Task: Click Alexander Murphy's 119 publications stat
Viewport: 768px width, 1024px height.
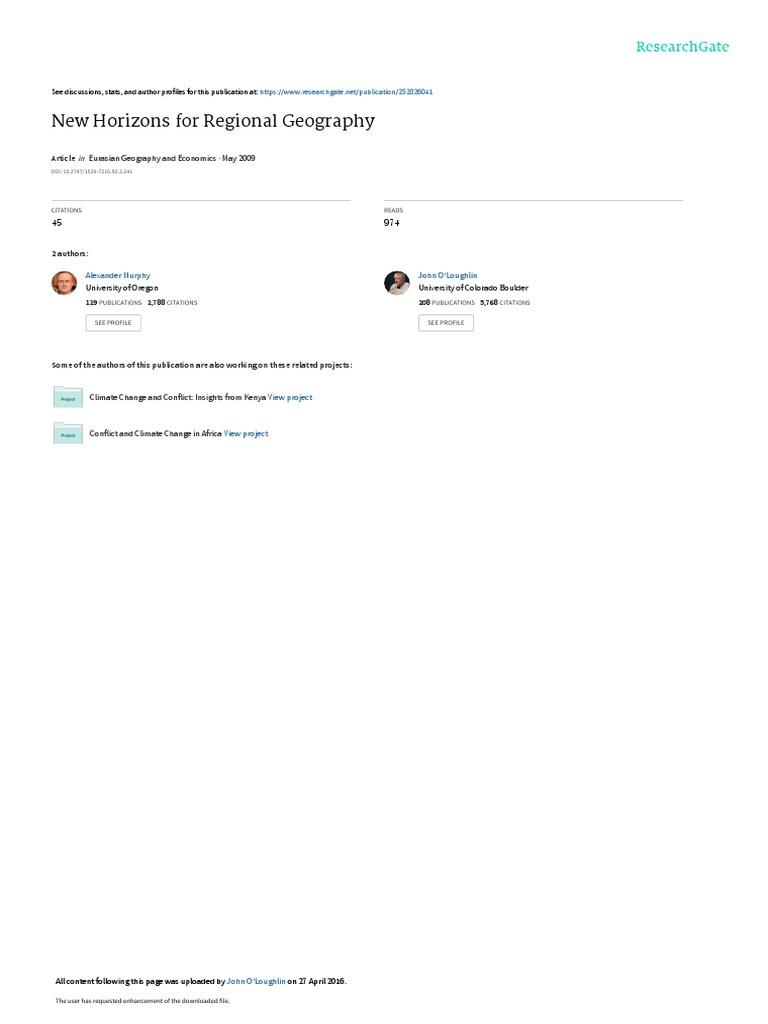Action: 114,303
